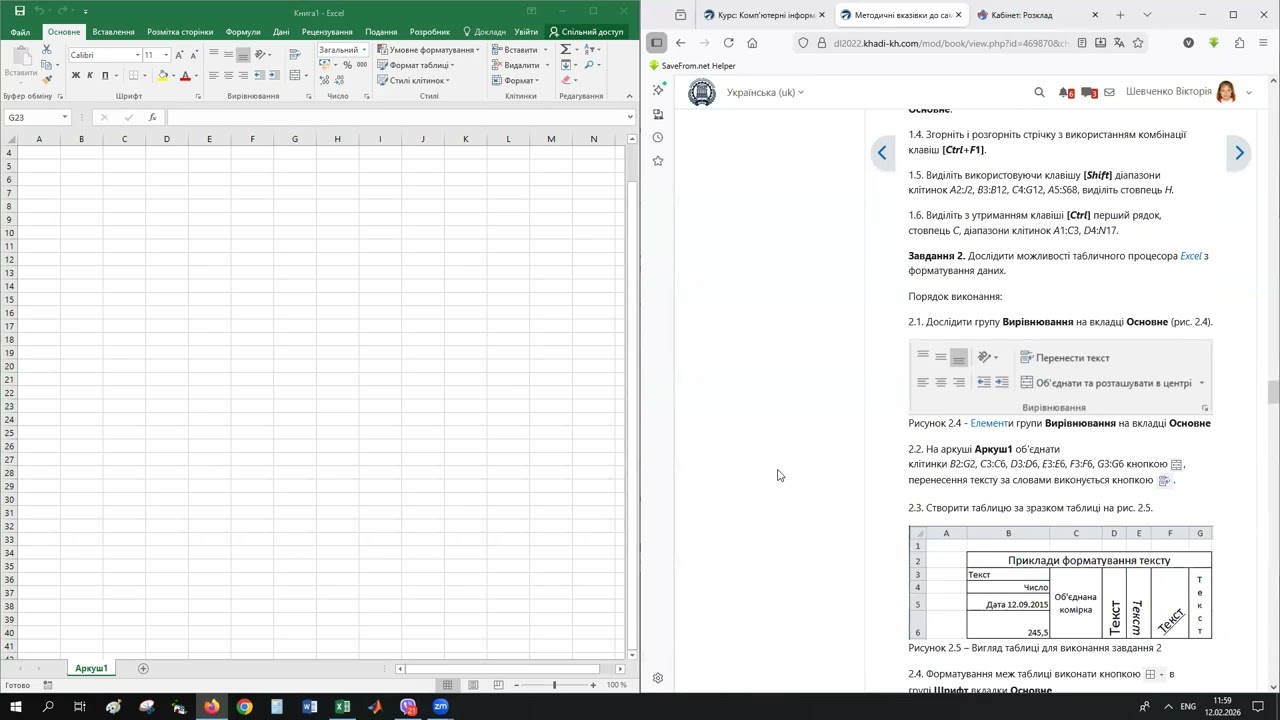The image size is (1280, 720).
Task: Open Умовне форматування dropdown
Action: 428,50
